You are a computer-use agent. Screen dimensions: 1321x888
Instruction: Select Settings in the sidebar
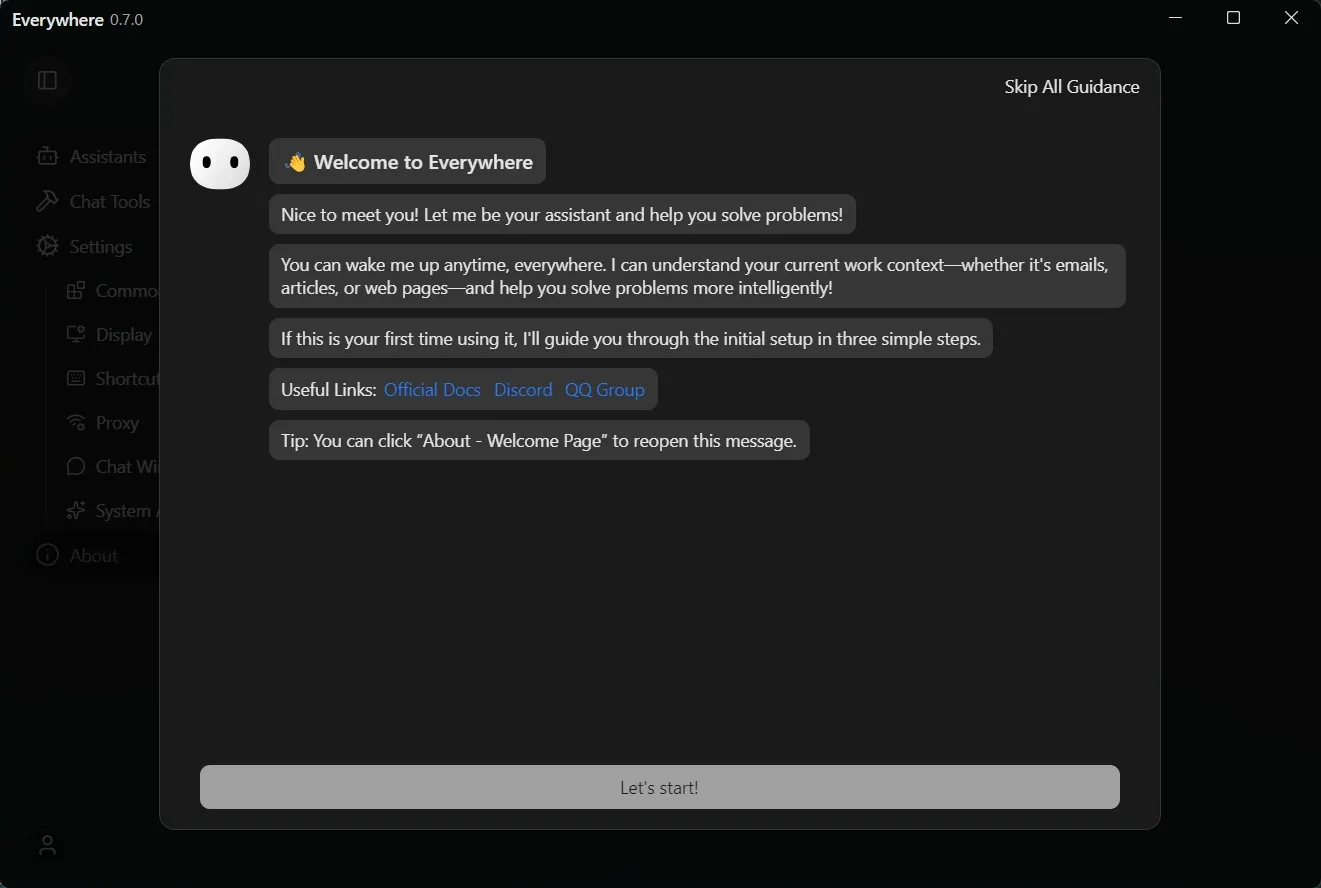click(84, 246)
